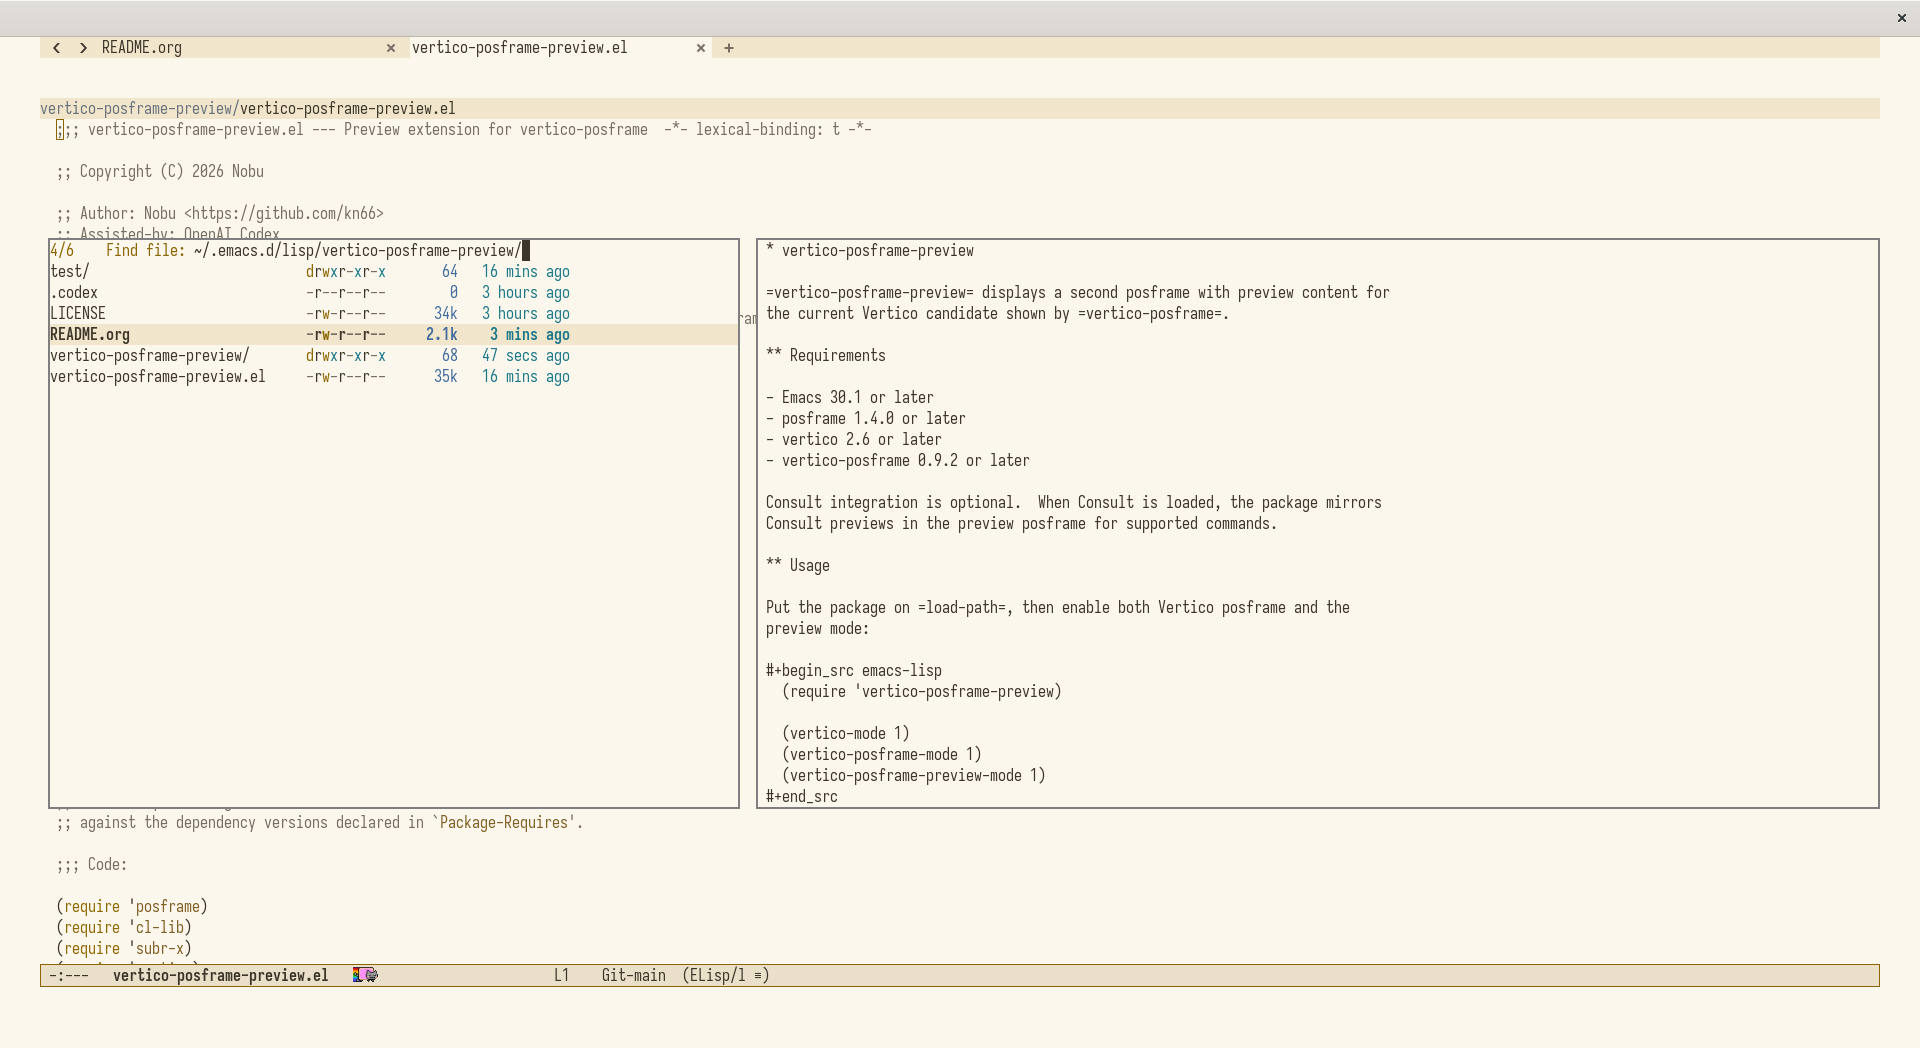Click the 47 secs ago timestamp
Viewport: 1920px width, 1048px height.
526,356
